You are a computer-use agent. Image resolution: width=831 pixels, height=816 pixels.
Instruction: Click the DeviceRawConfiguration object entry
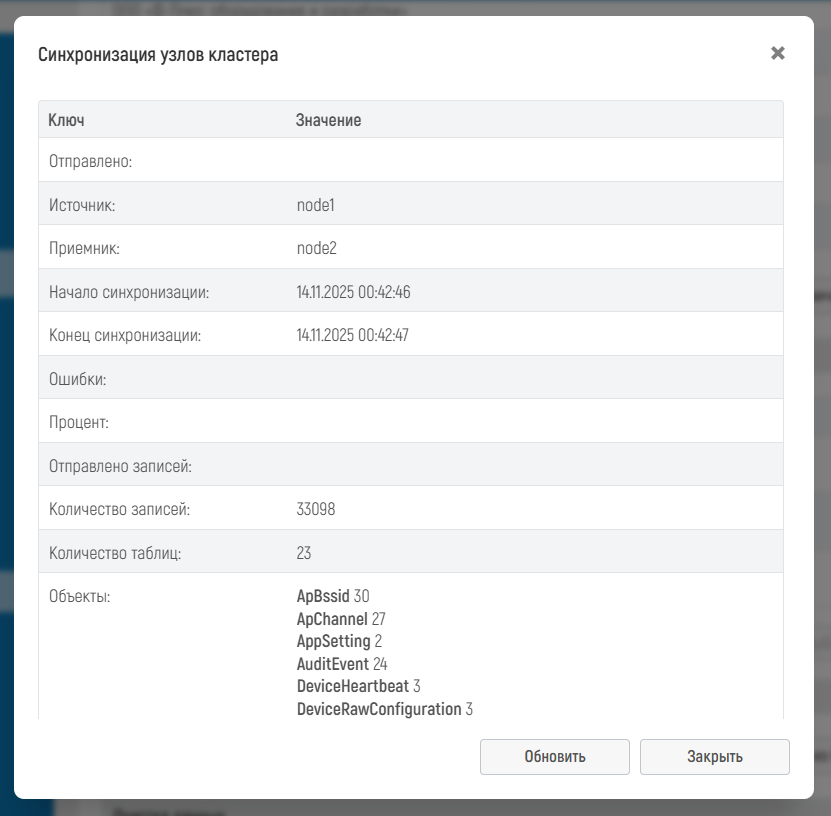point(384,709)
